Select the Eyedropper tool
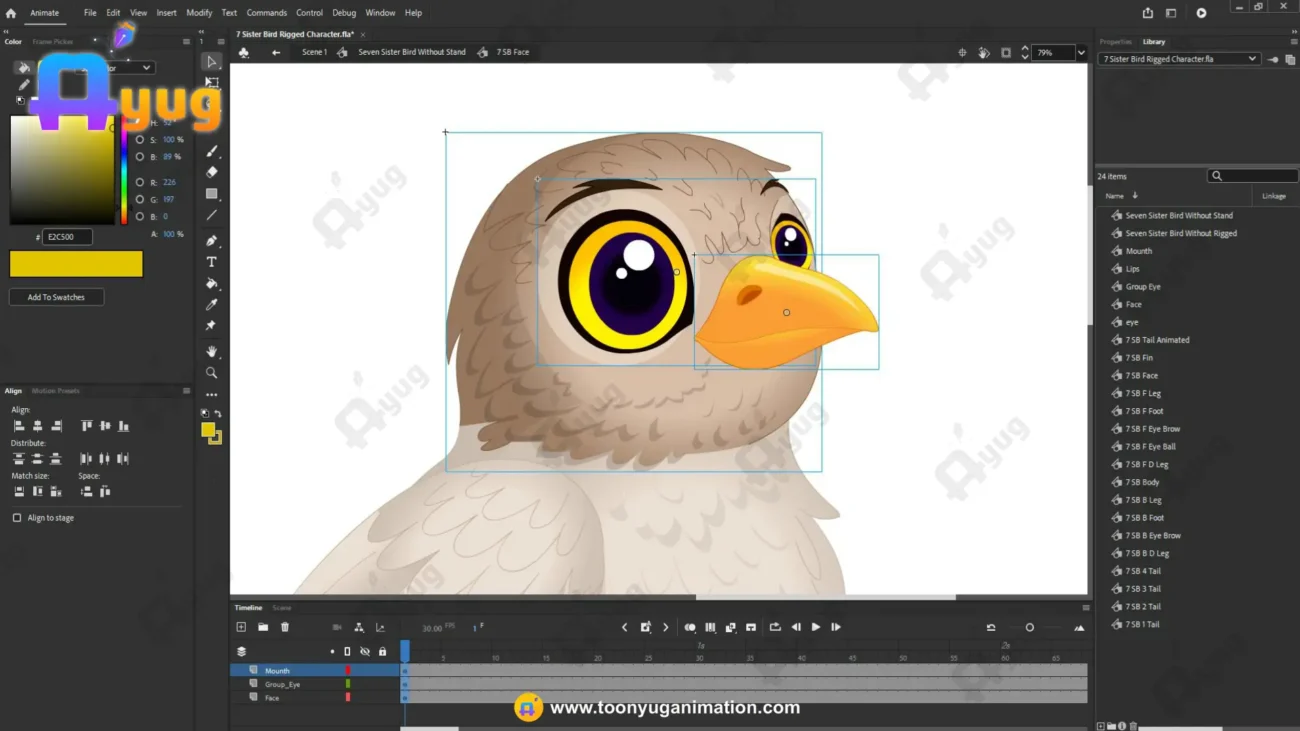The width and height of the screenshot is (1300, 731). 212,305
